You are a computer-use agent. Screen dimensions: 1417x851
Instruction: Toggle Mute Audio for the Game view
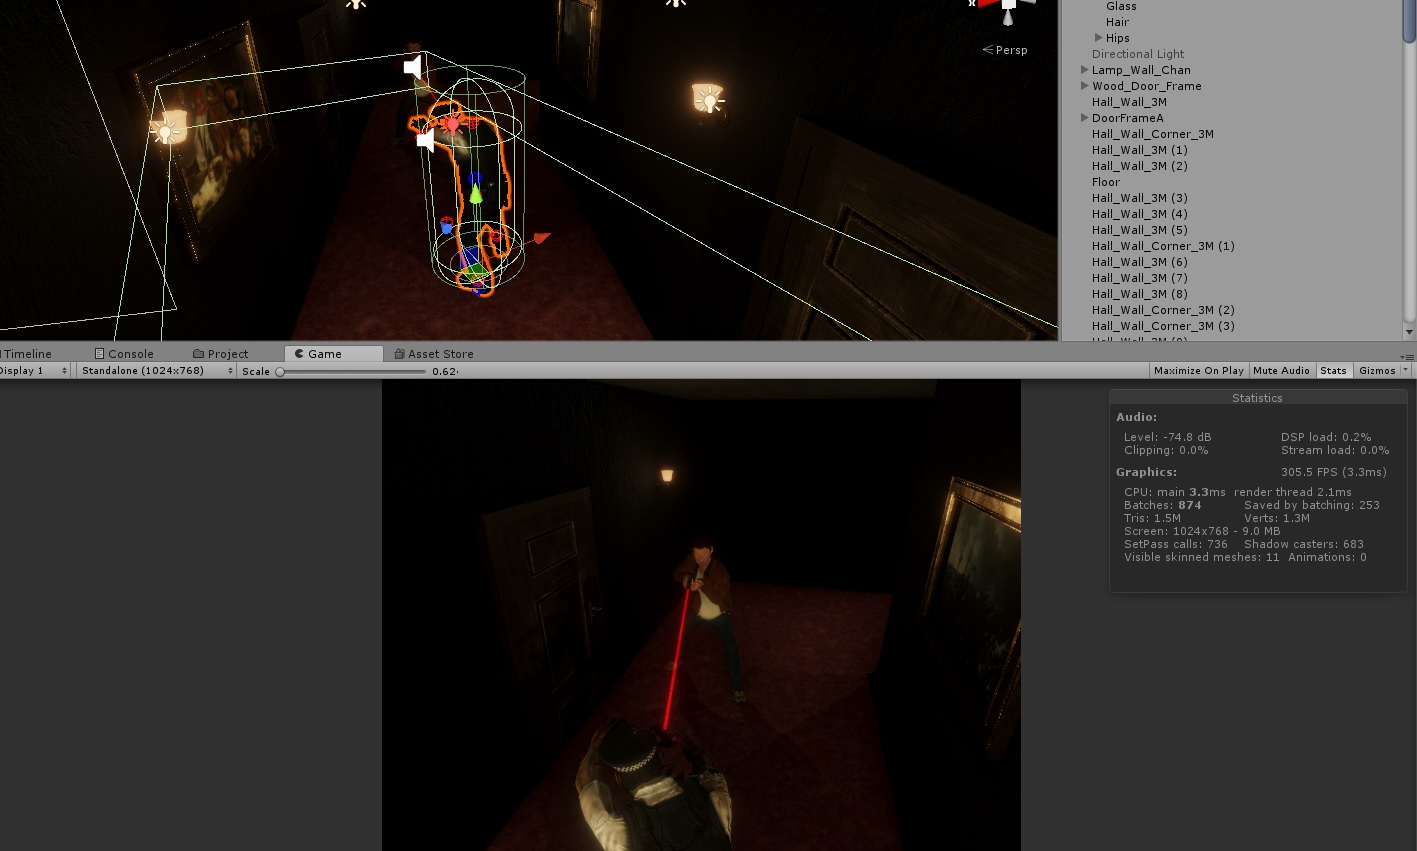point(1281,370)
